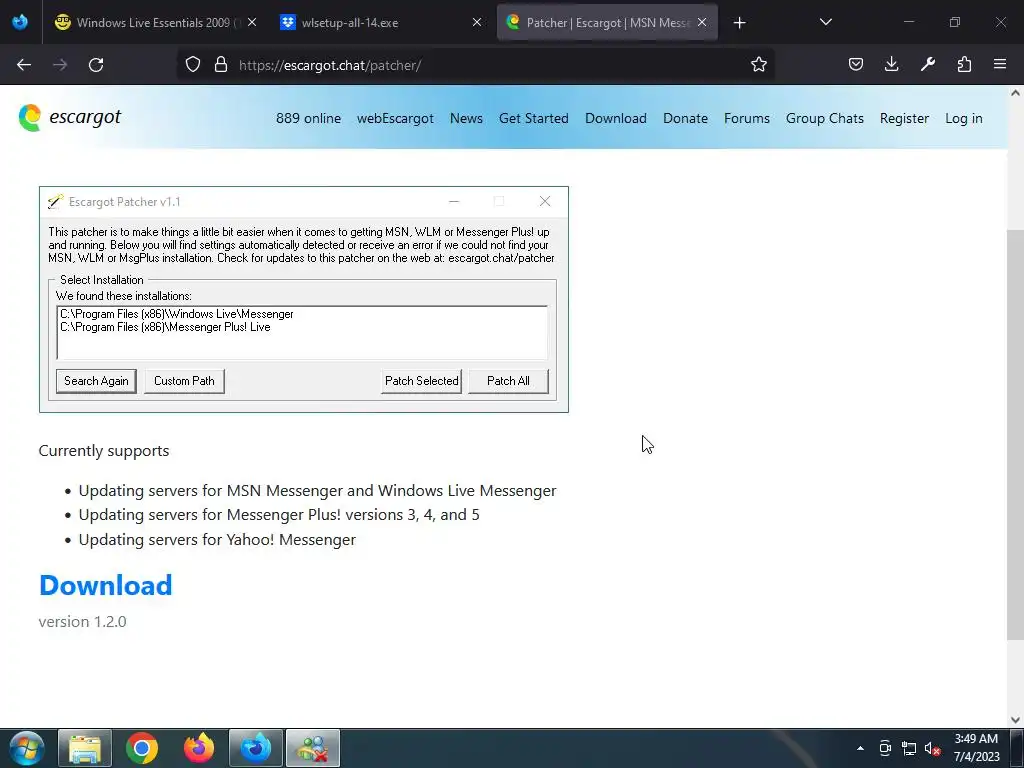The width and height of the screenshot is (1024, 768).
Task: Open the network tray icon
Action: pos(908,748)
